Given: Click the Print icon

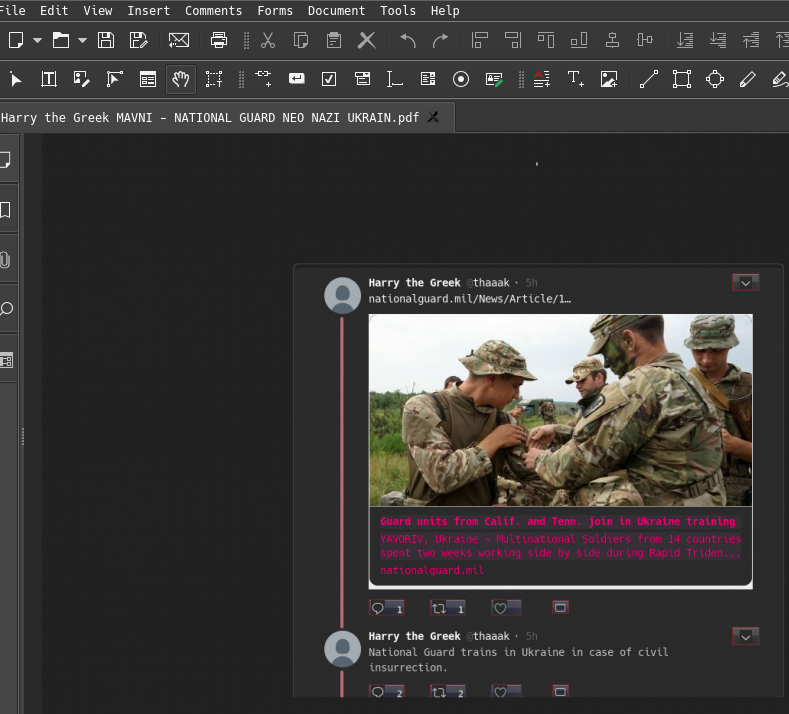Looking at the screenshot, I should pos(219,40).
